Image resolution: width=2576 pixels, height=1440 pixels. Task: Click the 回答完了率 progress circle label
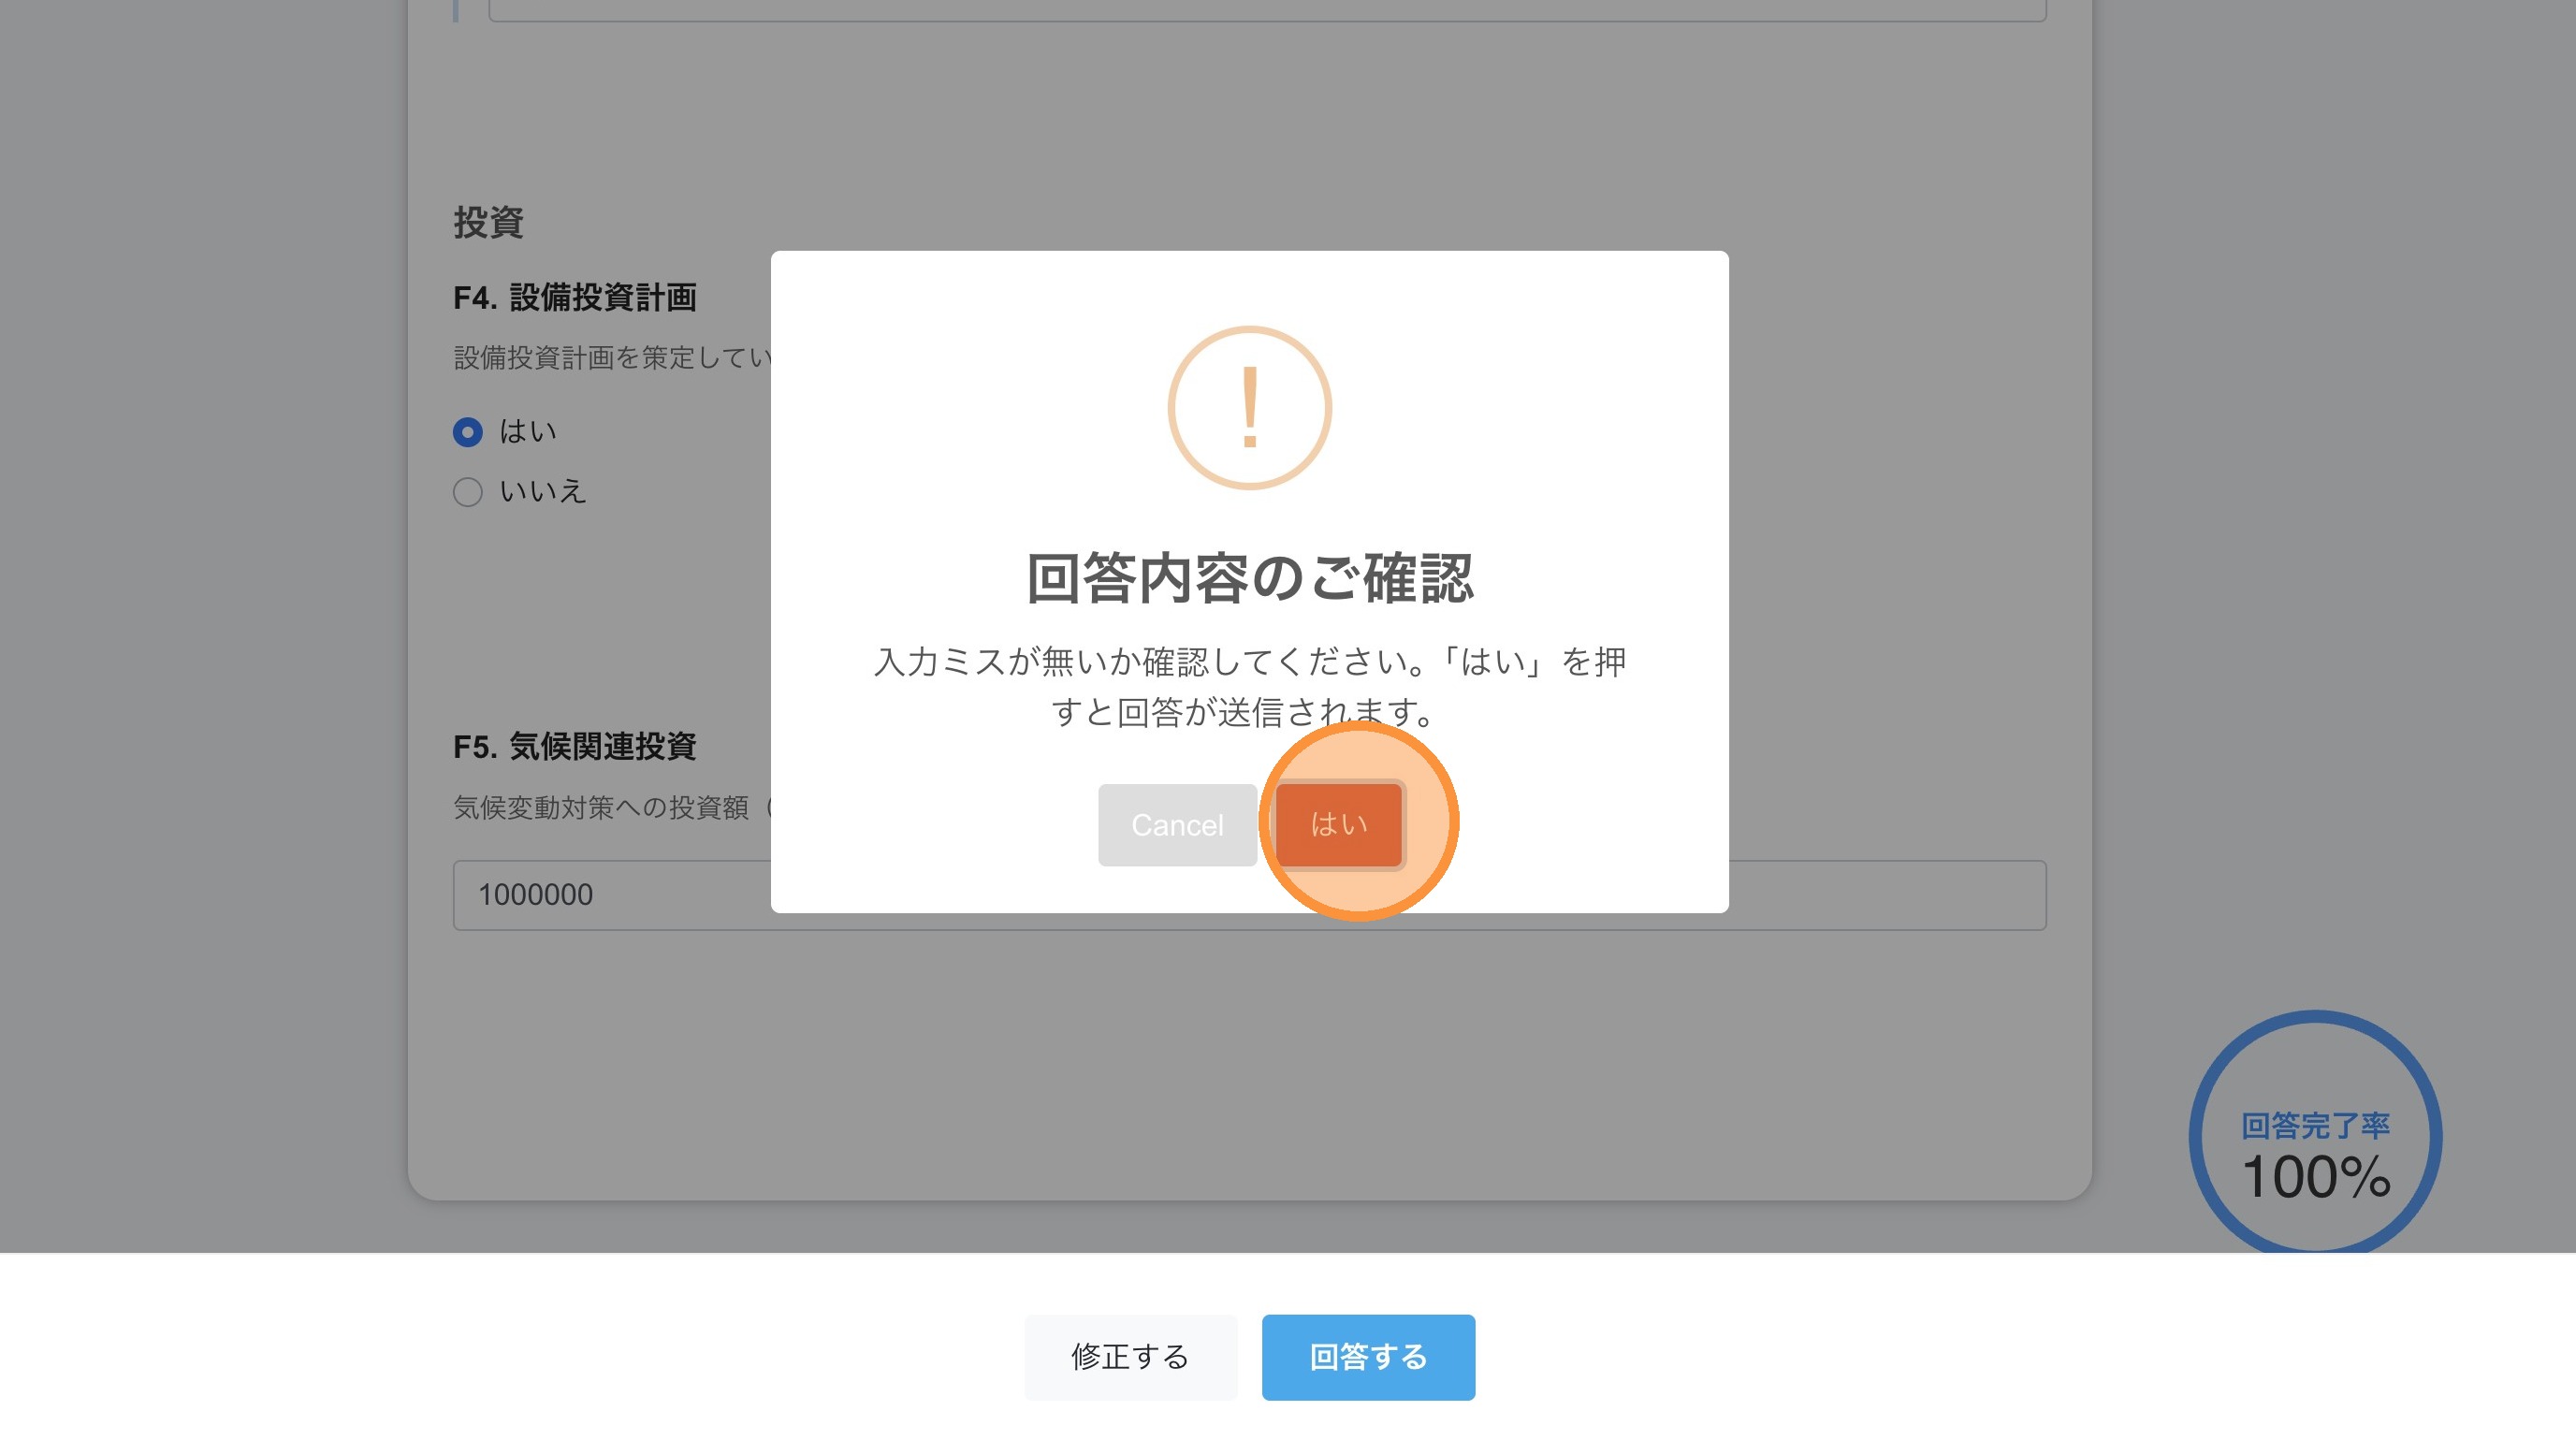coord(2314,1126)
